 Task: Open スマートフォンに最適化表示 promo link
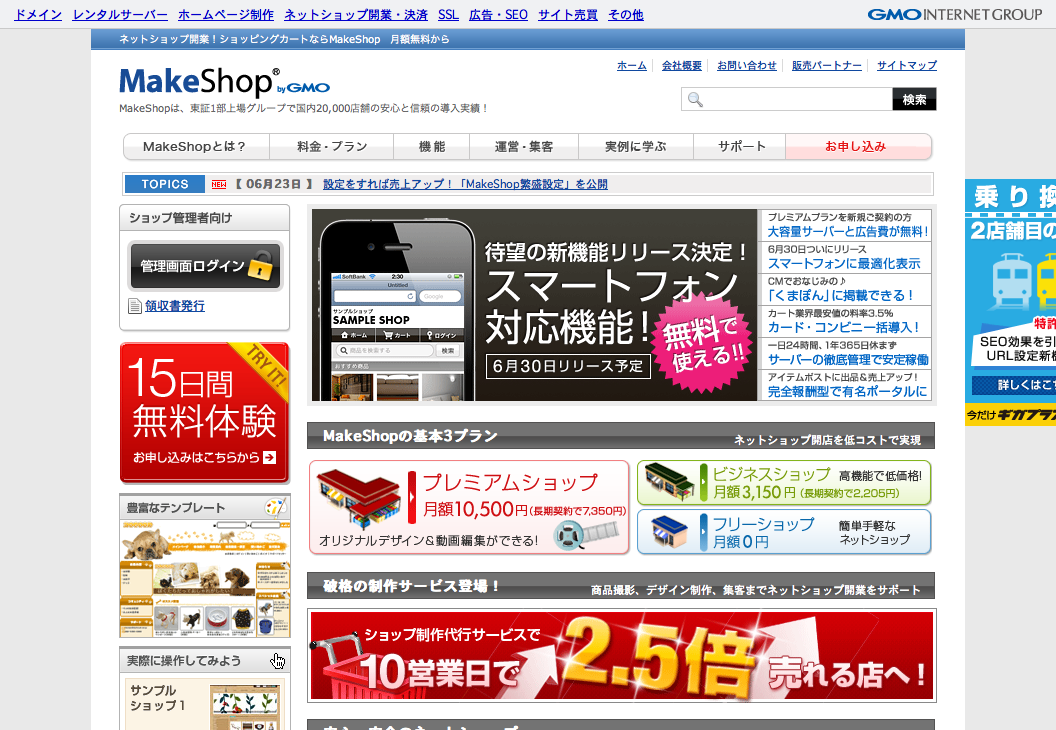(844, 264)
